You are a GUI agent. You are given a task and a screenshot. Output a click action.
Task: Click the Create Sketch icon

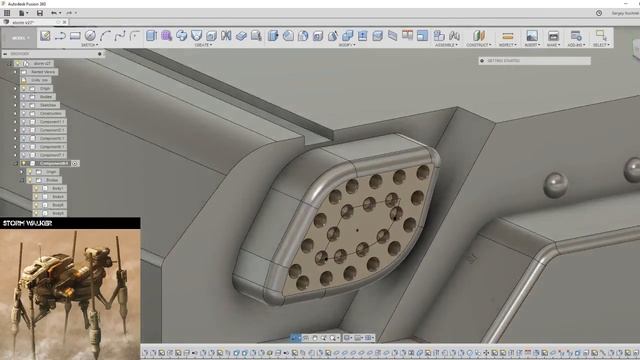[45, 36]
